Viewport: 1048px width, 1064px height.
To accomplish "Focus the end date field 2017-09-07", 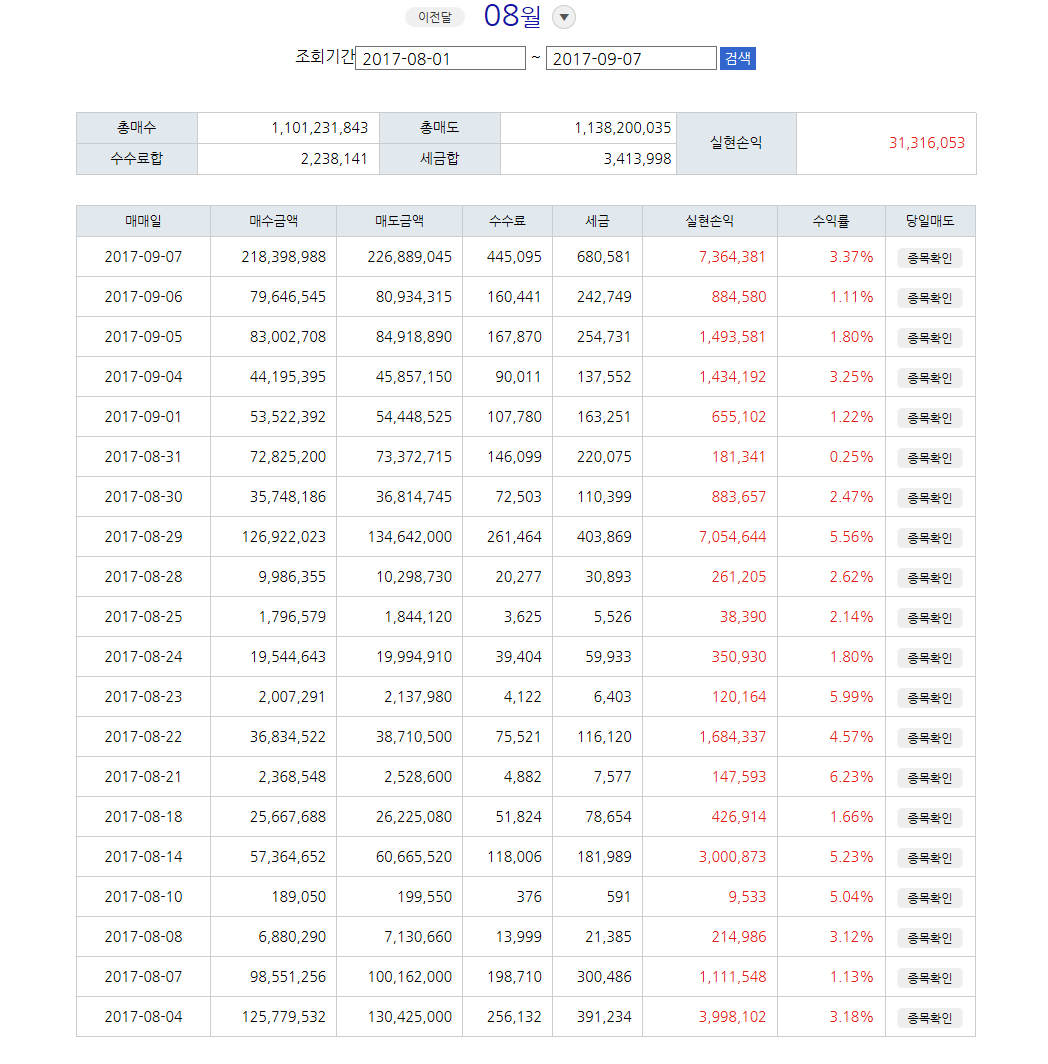I will (631, 58).
